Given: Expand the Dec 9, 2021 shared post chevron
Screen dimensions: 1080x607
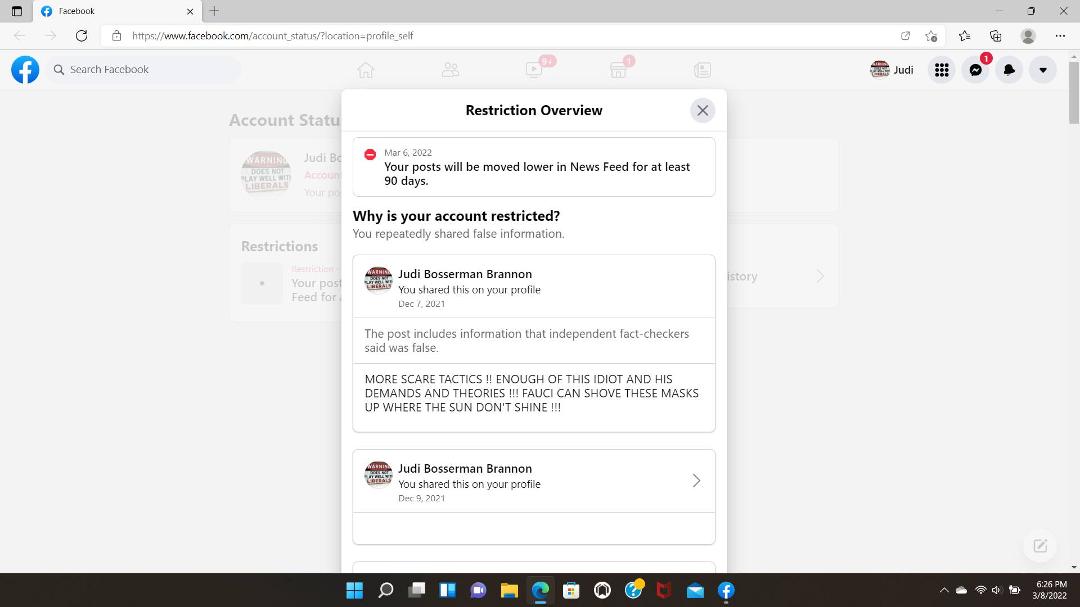Looking at the screenshot, I should click(x=696, y=481).
